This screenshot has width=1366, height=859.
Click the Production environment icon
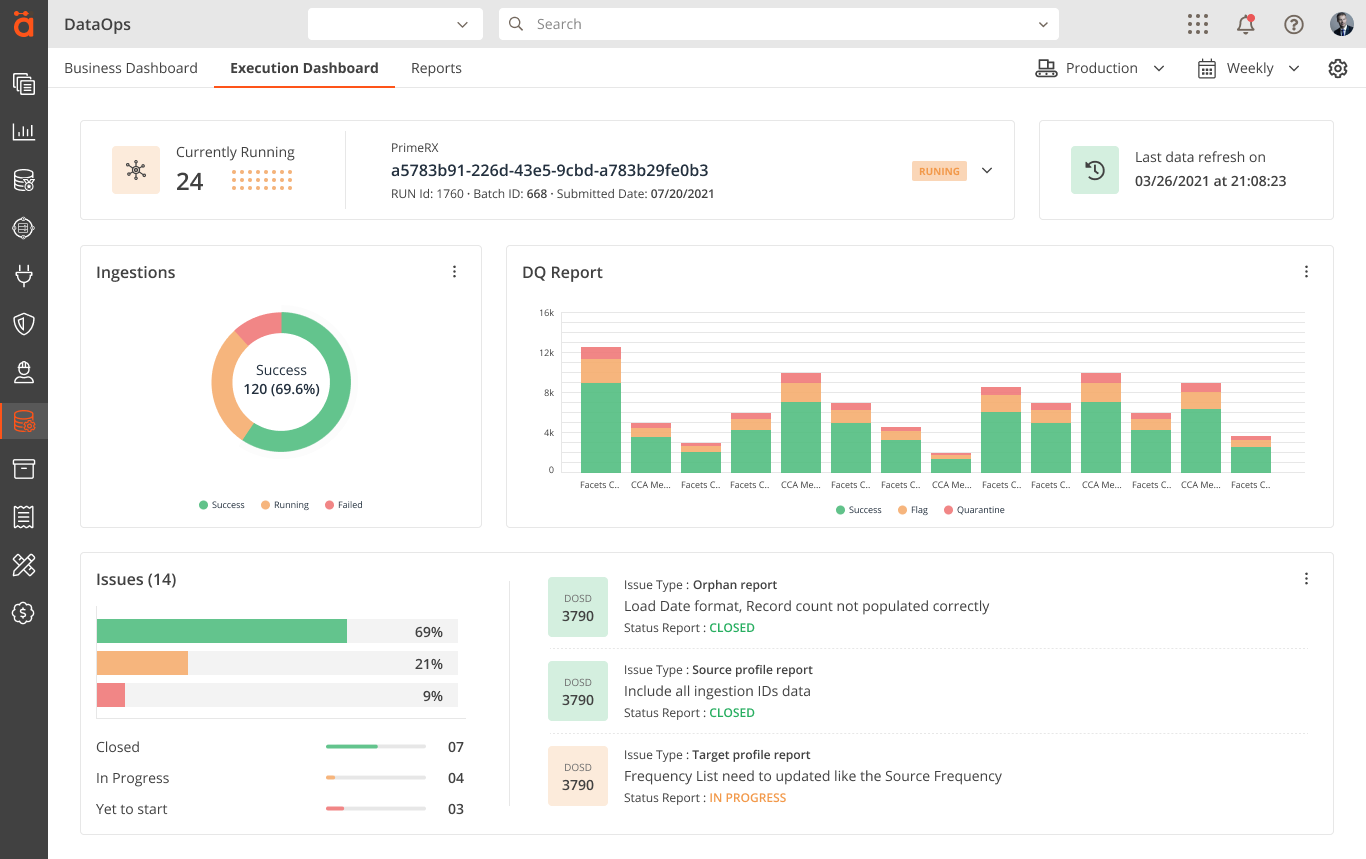pos(1046,68)
